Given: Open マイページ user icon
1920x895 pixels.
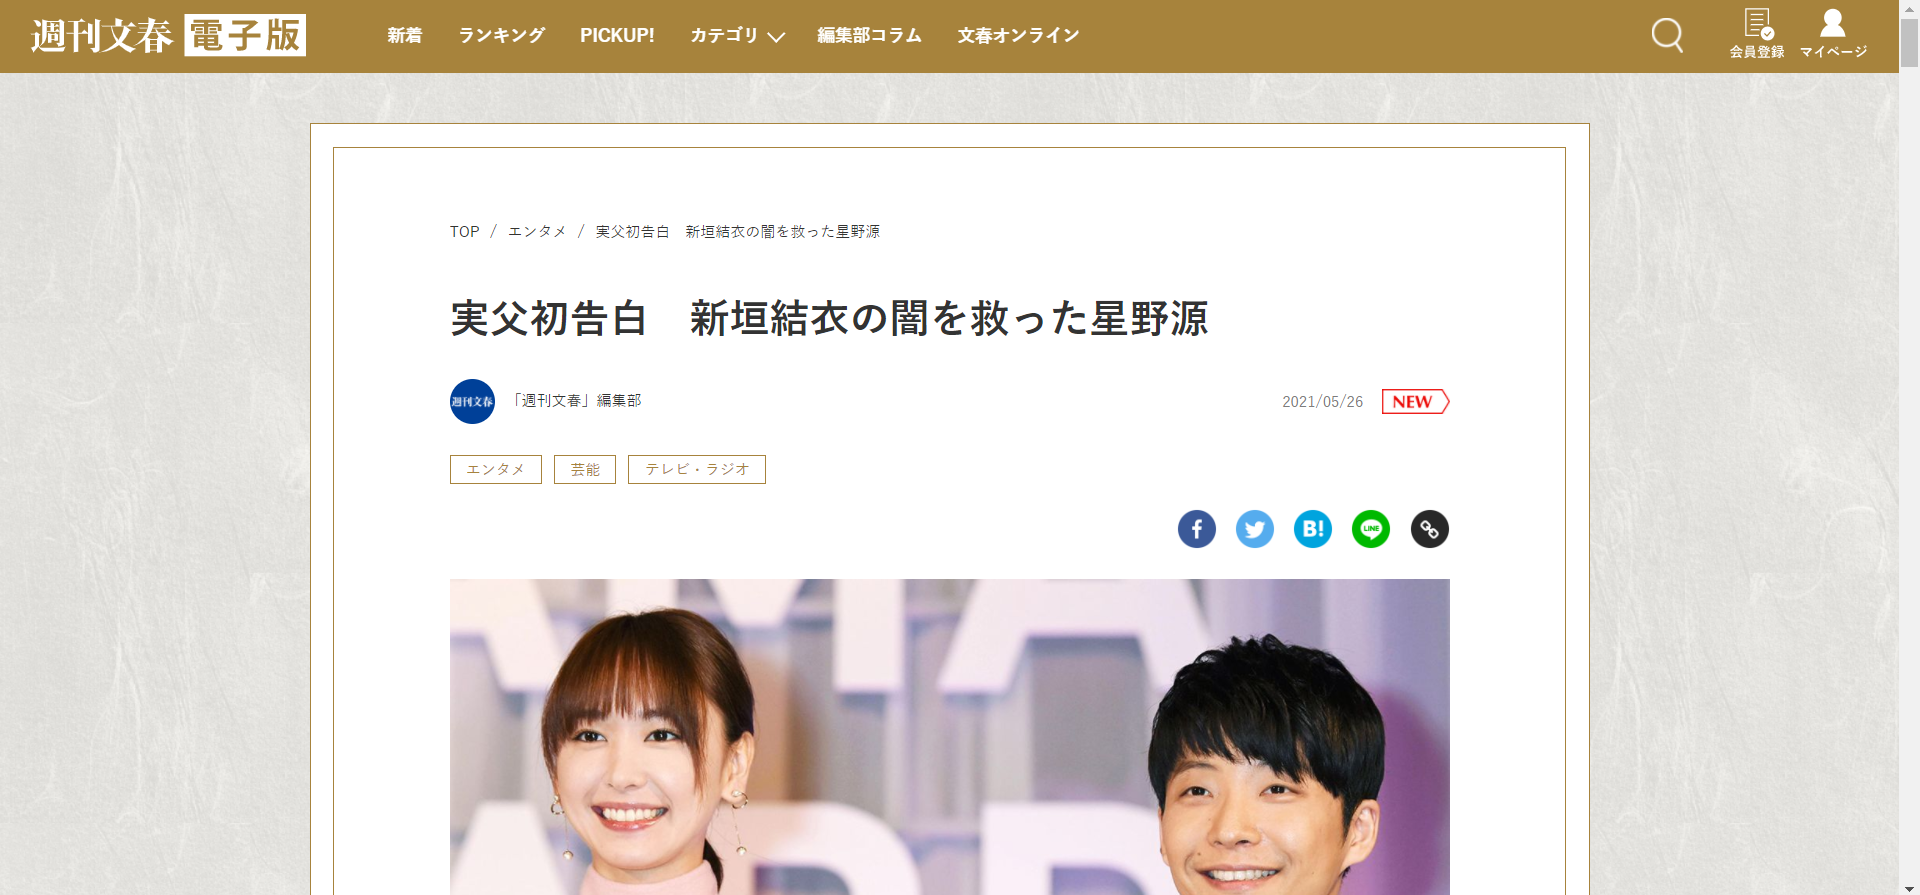Looking at the screenshot, I should [x=1833, y=34].
